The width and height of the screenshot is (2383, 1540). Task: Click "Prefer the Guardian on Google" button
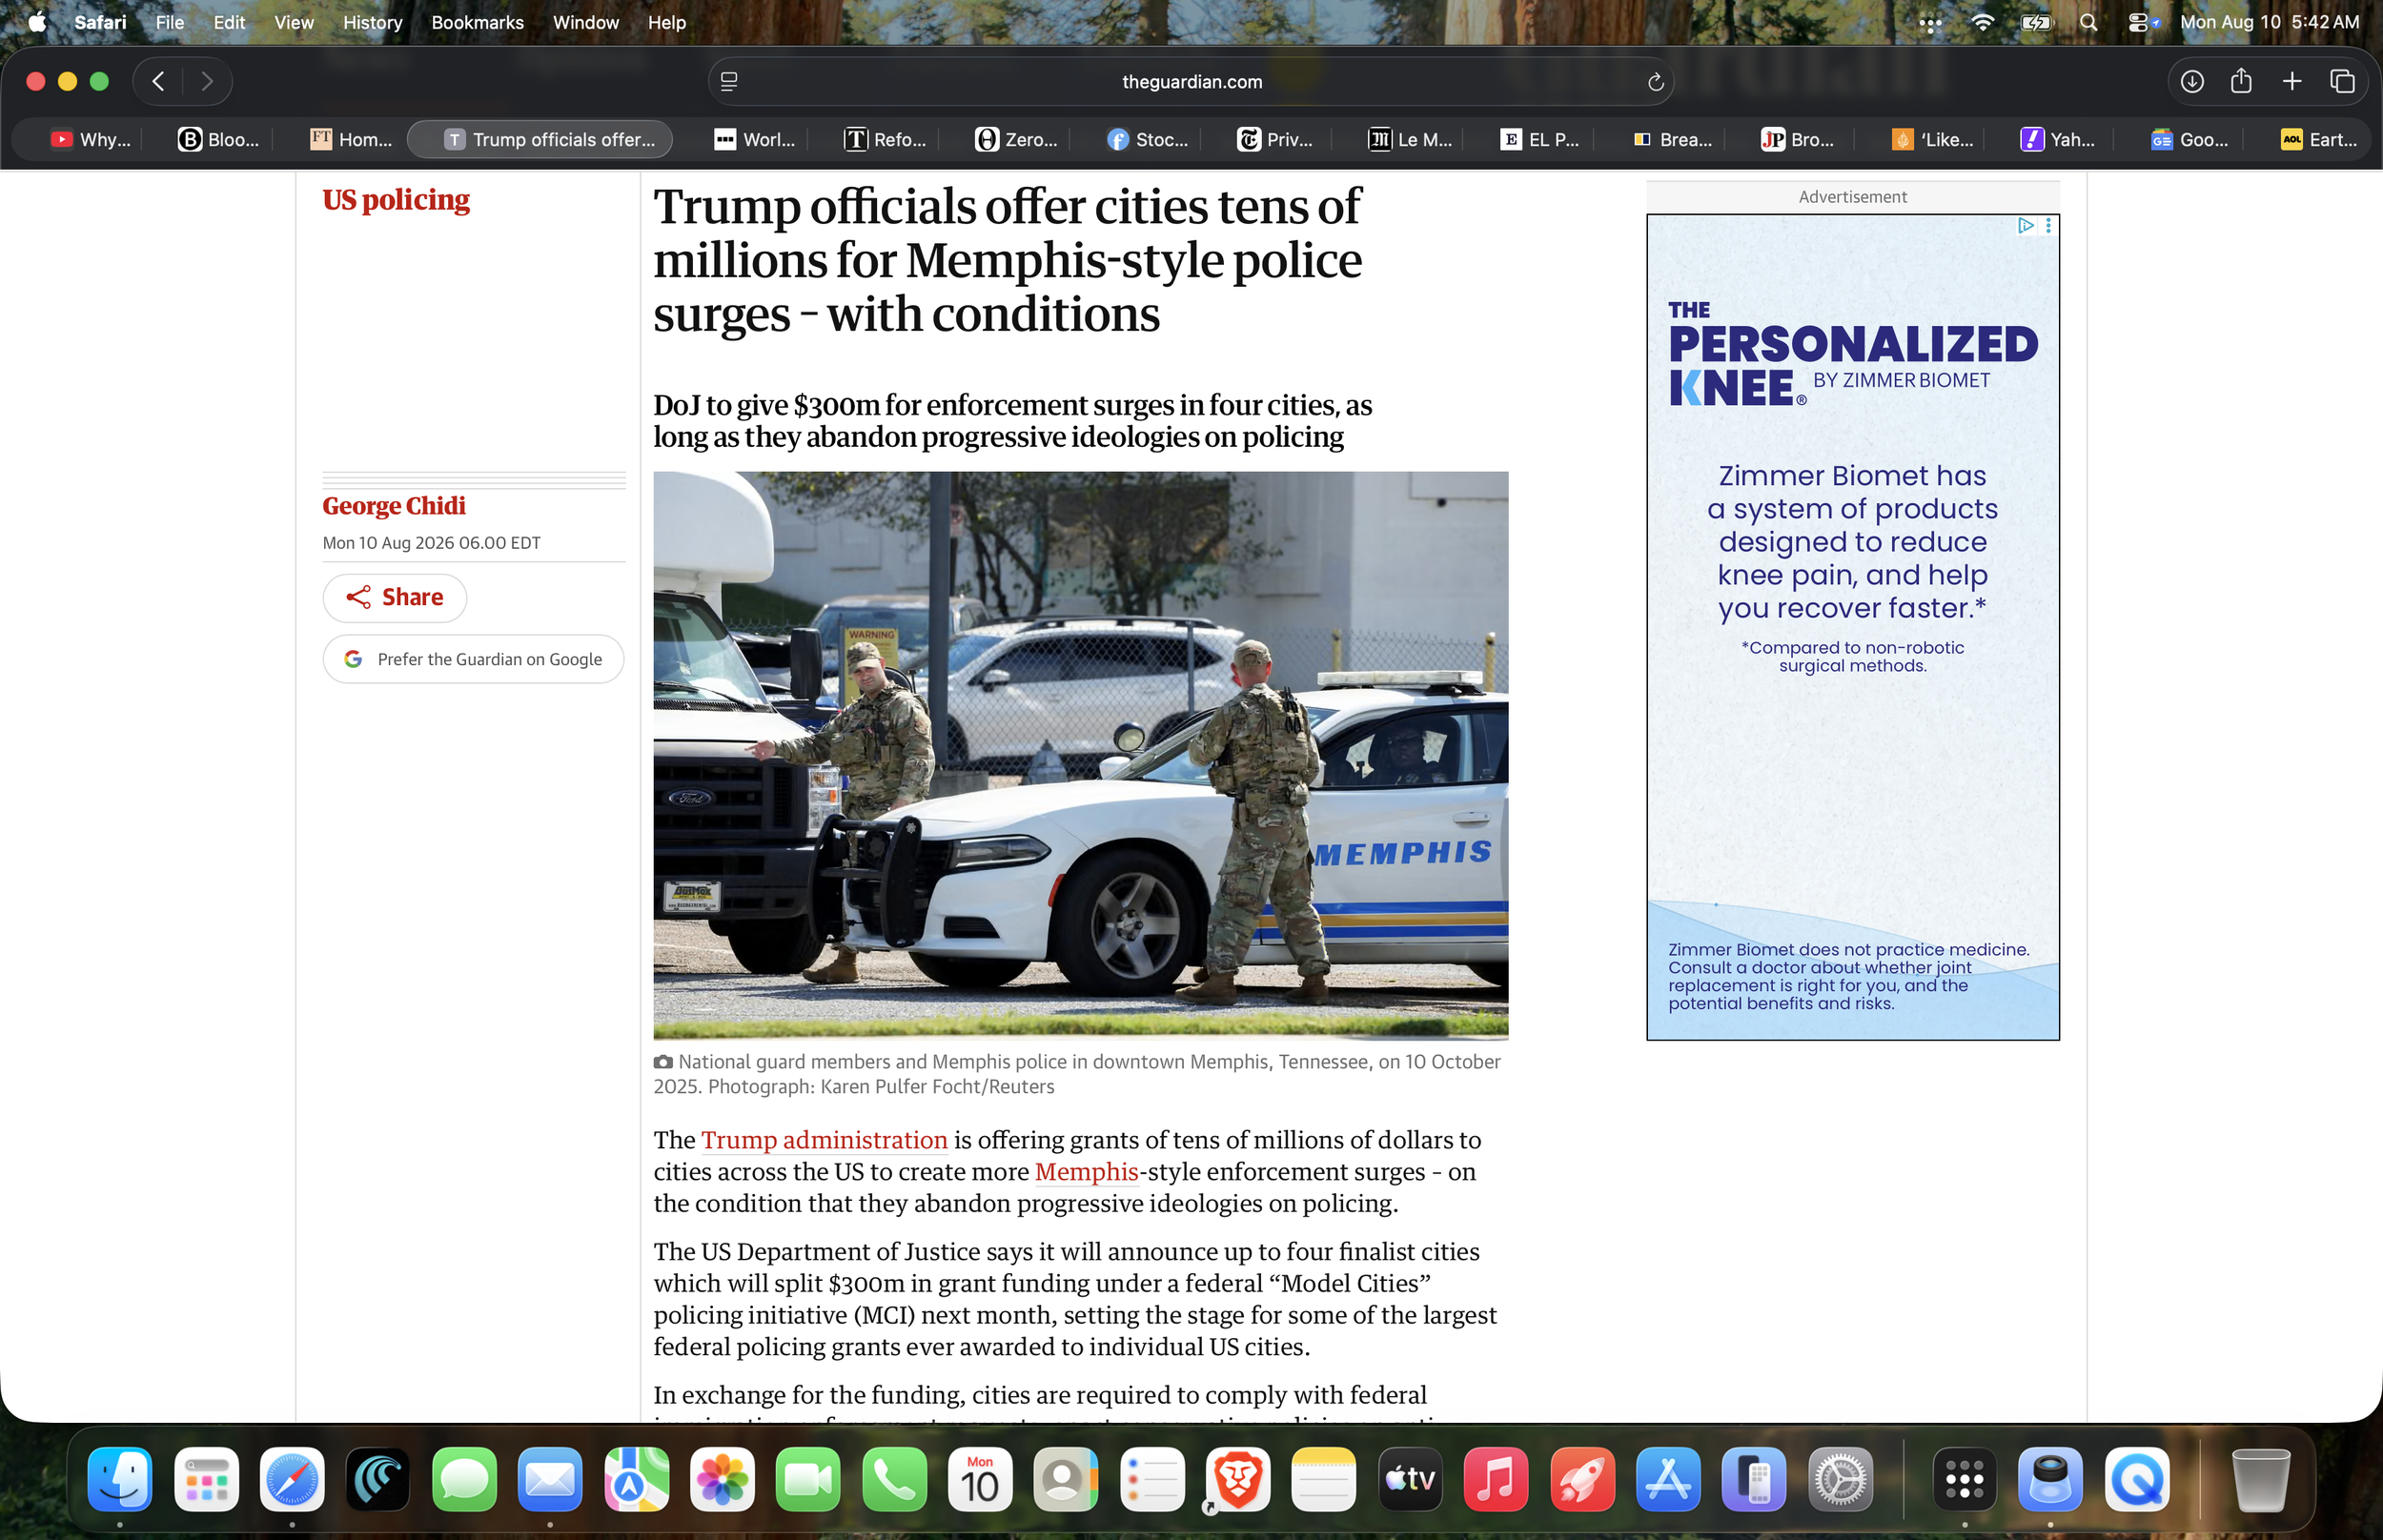[x=473, y=659]
